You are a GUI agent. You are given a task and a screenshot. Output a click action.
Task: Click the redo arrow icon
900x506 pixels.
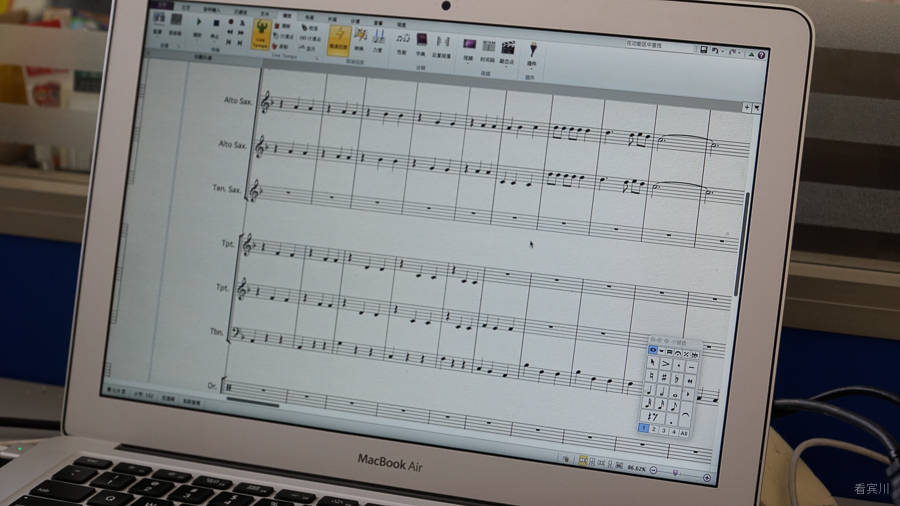point(733,52)
